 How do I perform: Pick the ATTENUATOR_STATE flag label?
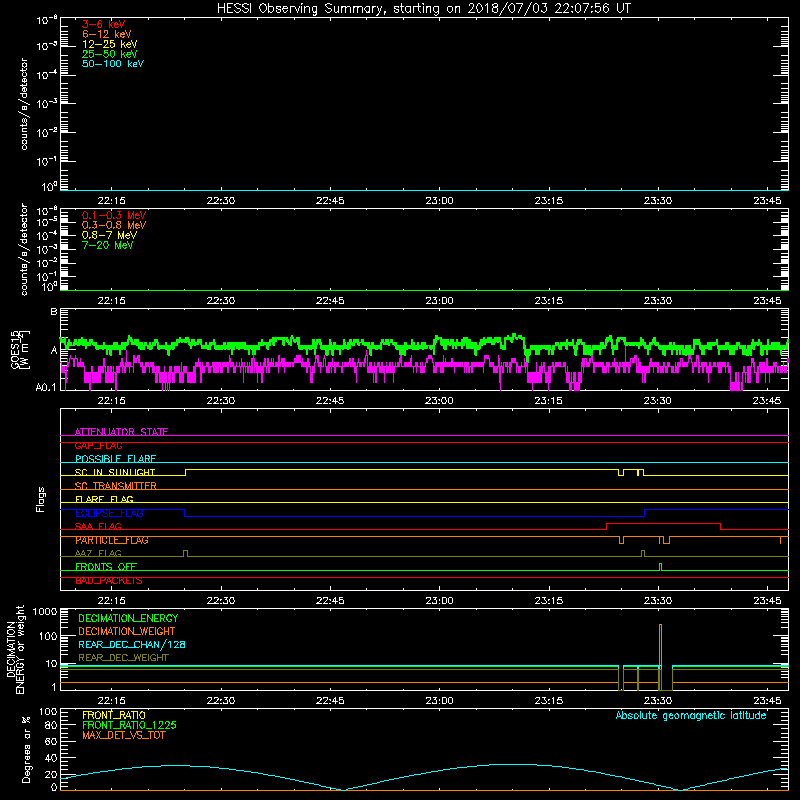pyautogui.click(x=121, y=432)
